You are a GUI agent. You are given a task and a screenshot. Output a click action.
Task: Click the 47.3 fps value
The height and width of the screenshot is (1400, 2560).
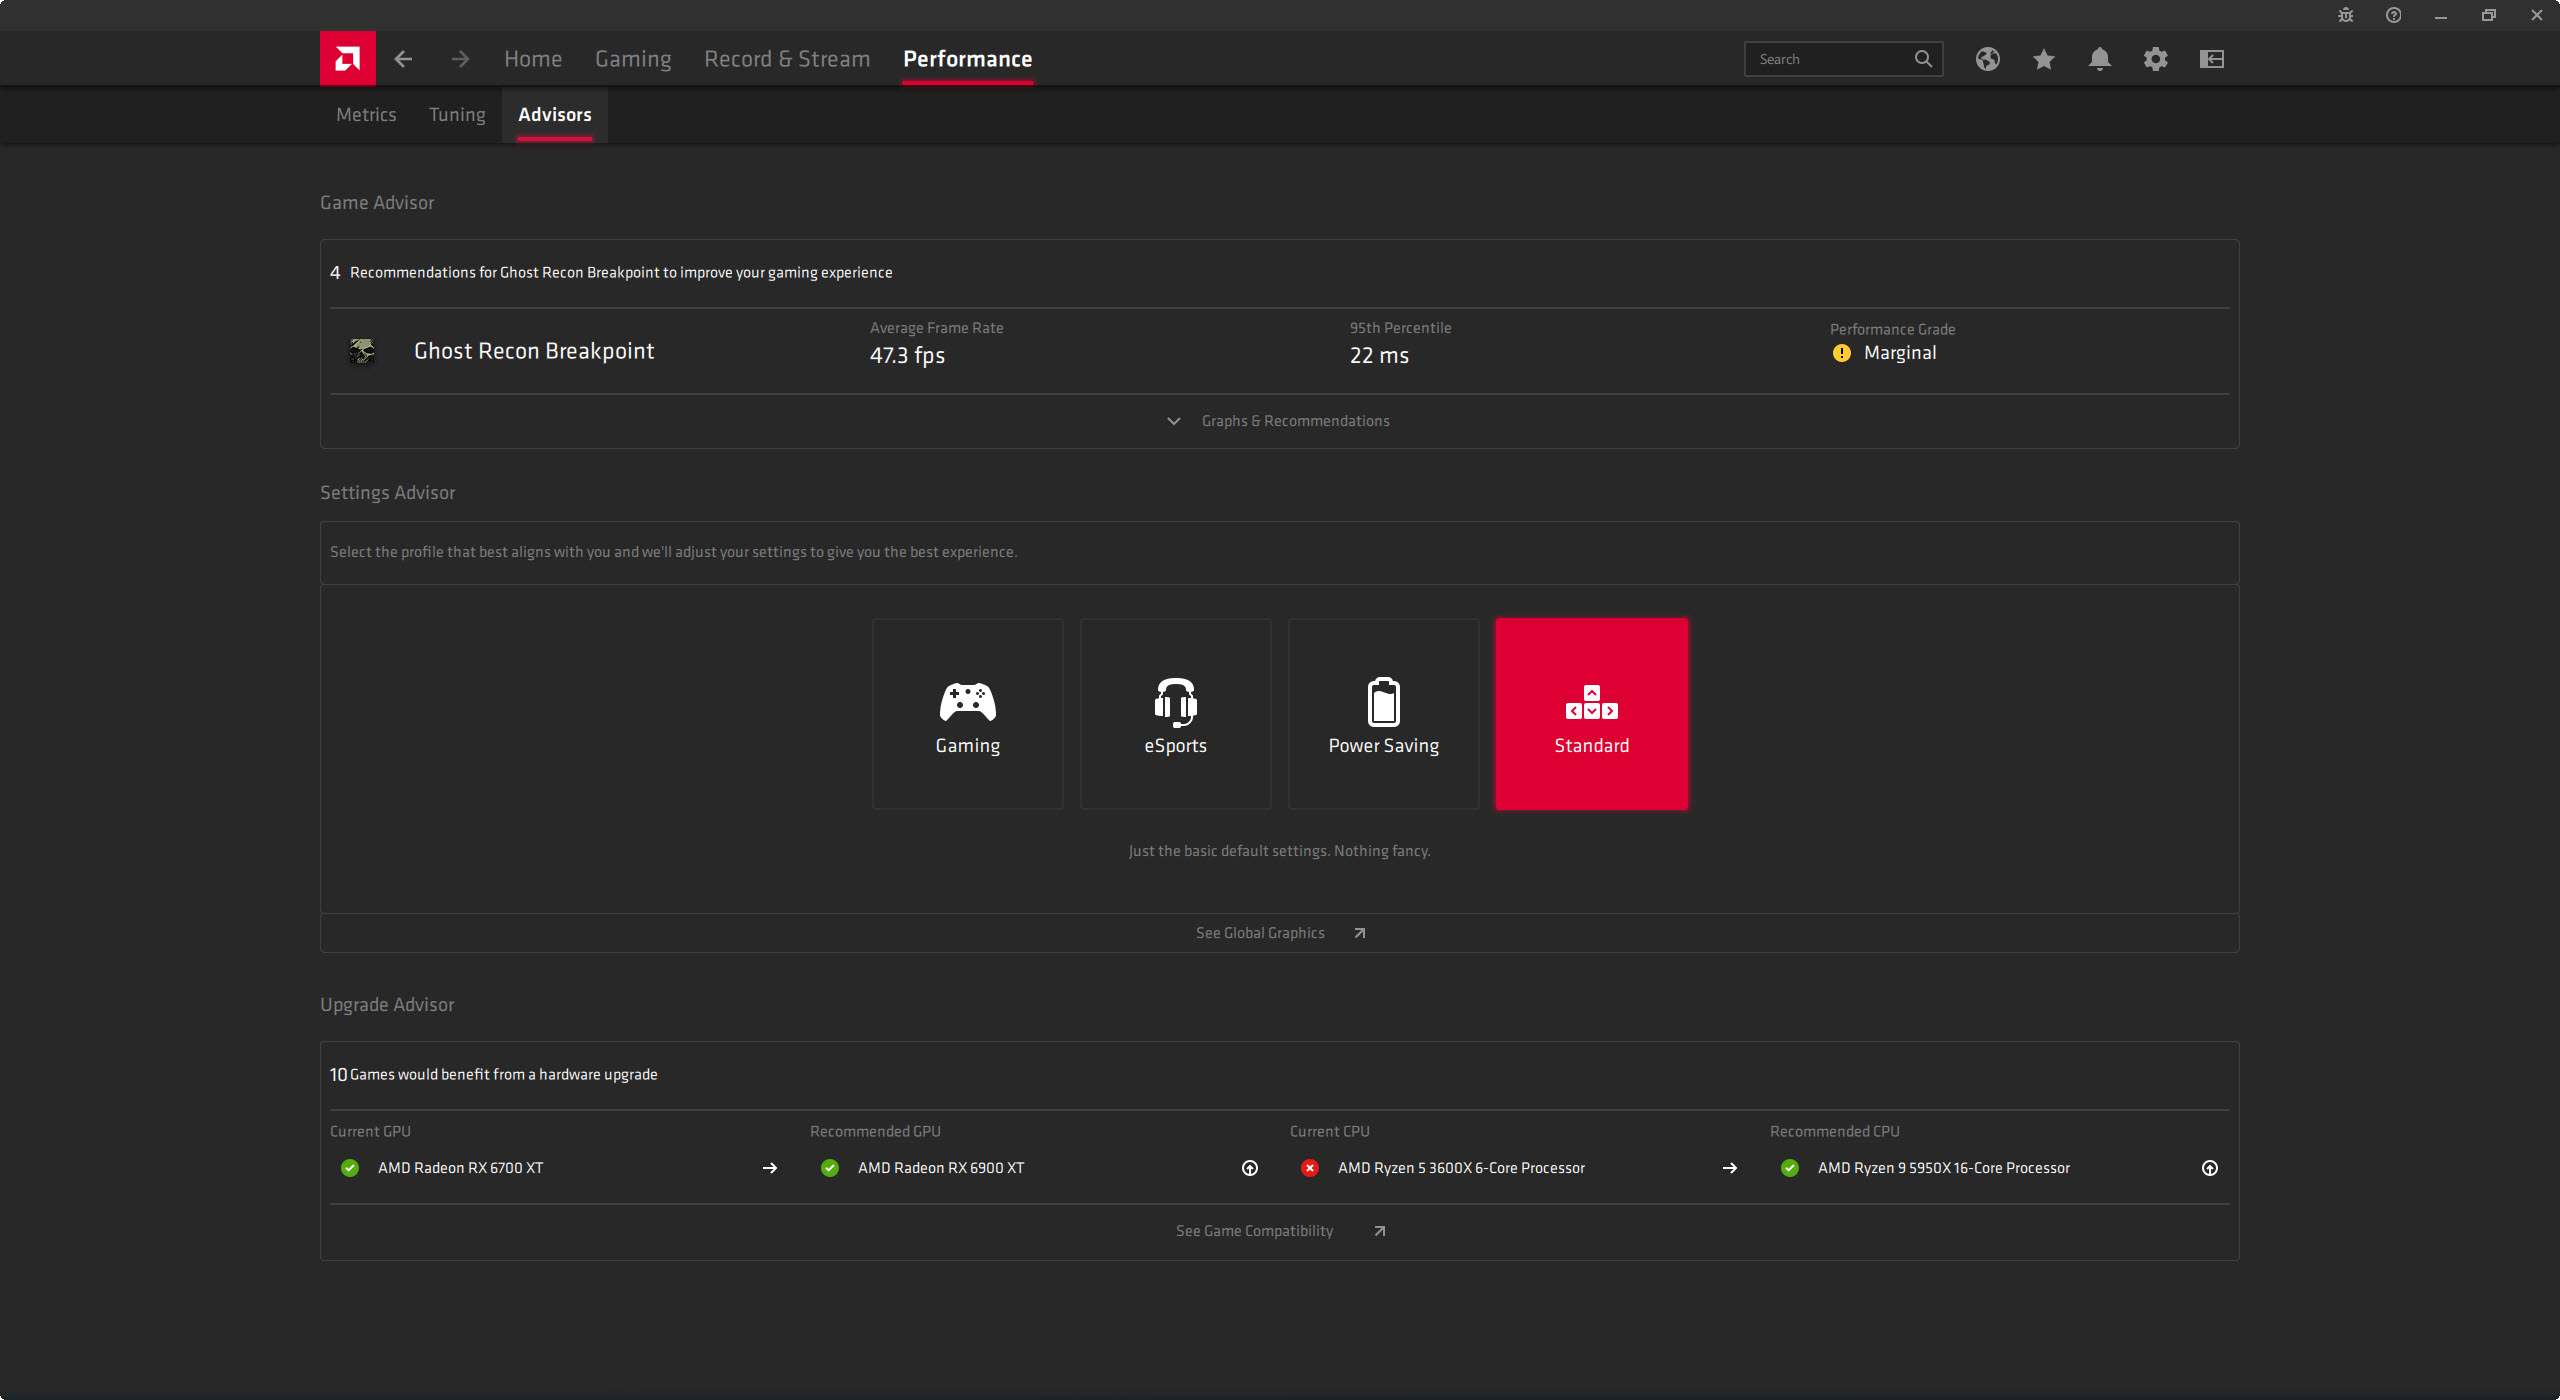point(907,356)
